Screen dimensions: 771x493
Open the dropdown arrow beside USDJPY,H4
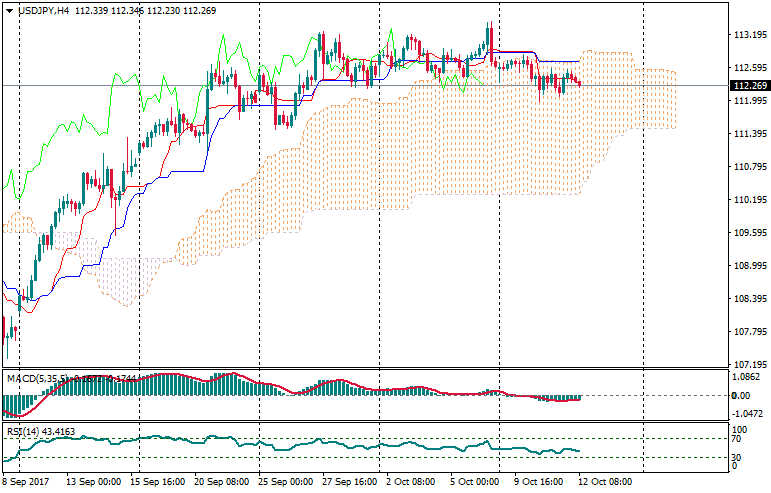click(9, 10)
